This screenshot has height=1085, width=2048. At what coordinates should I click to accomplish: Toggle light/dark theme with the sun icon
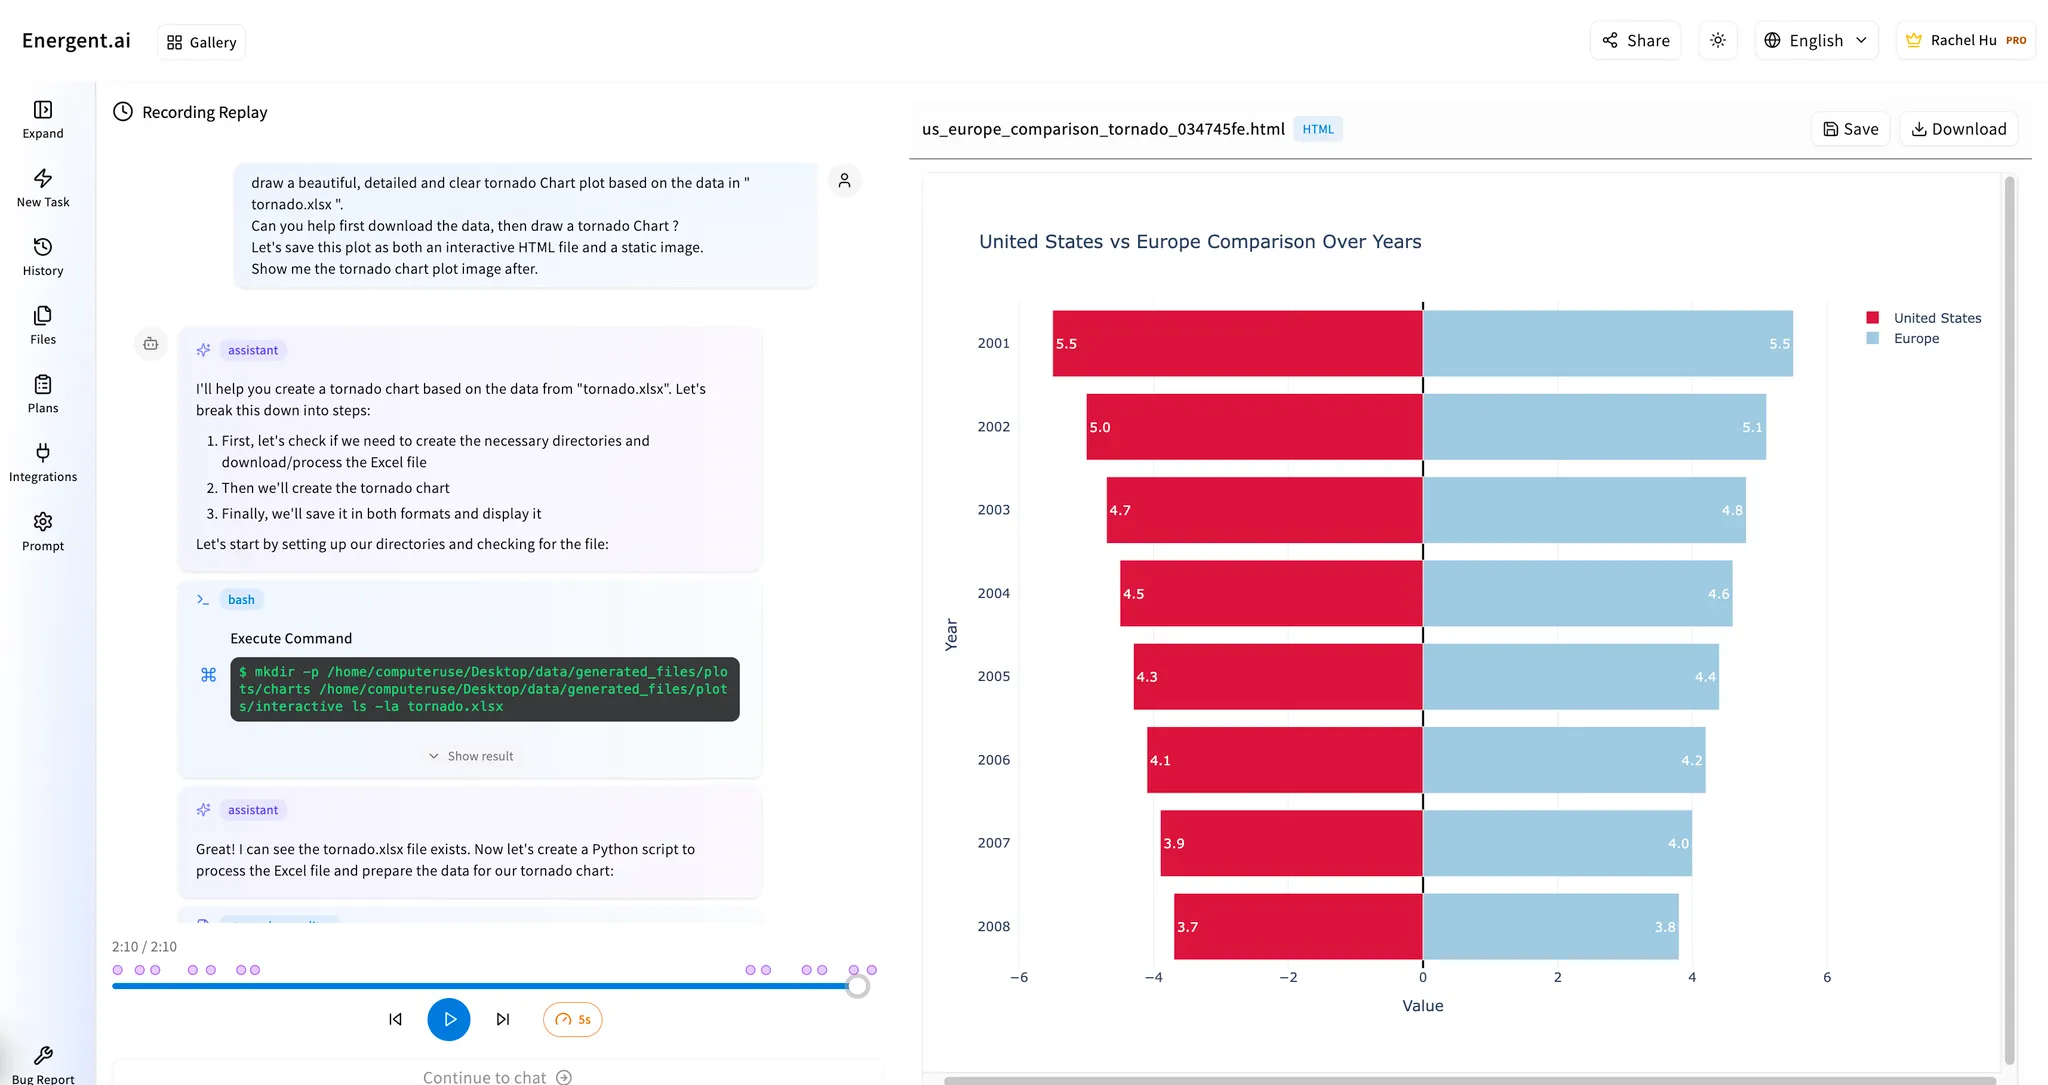coord(1718,40)
